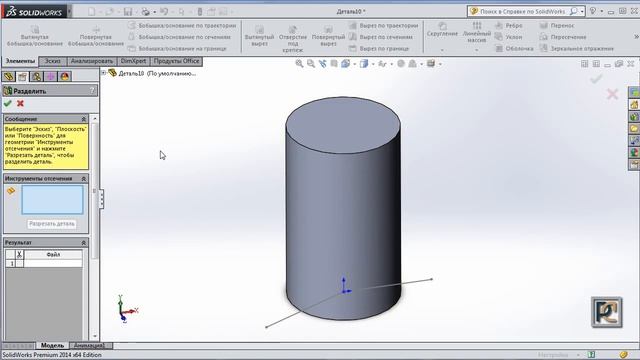Click the trim tools selection box
This screenshot has height=360, width=640.
[52, 200]
